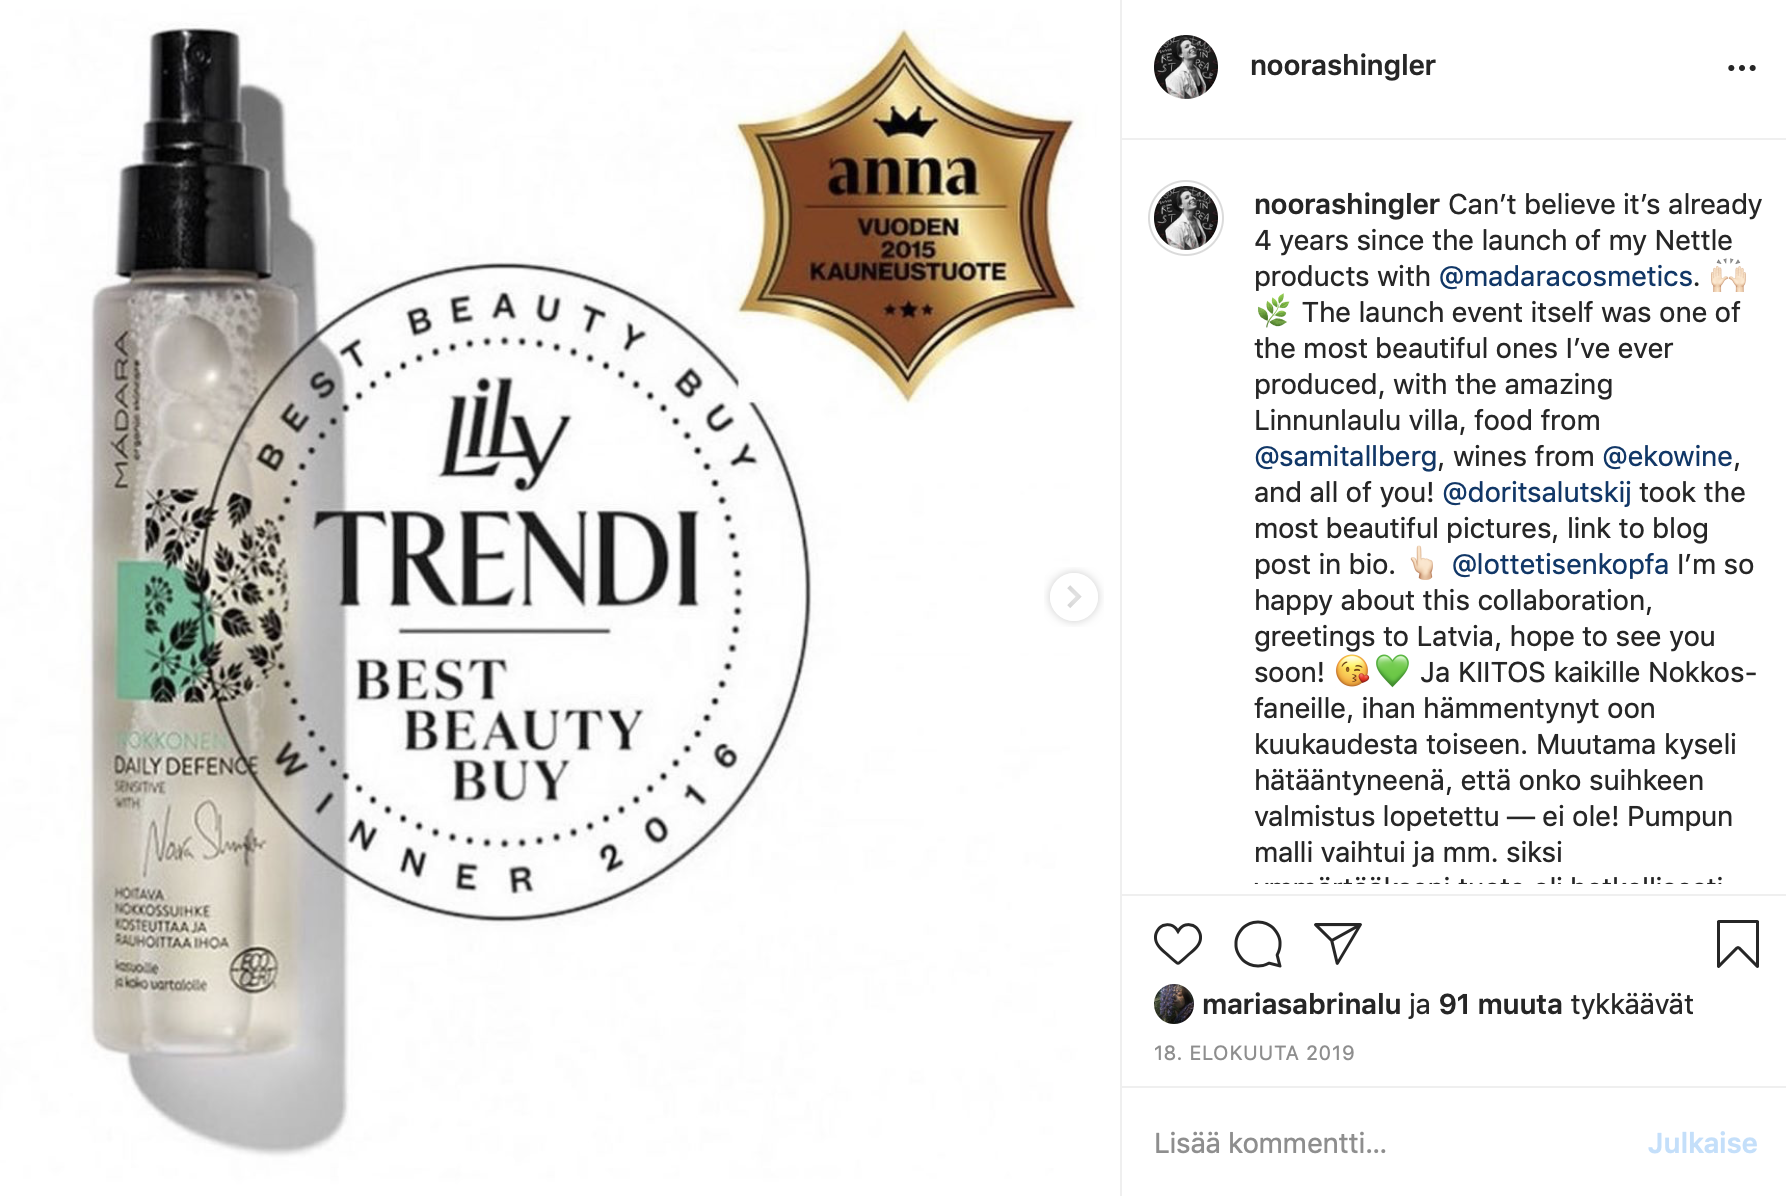The height and width of the screenshot is (1196, 1786).
Task: Save the post with the bookmark icon
Action: [1737, 944]
